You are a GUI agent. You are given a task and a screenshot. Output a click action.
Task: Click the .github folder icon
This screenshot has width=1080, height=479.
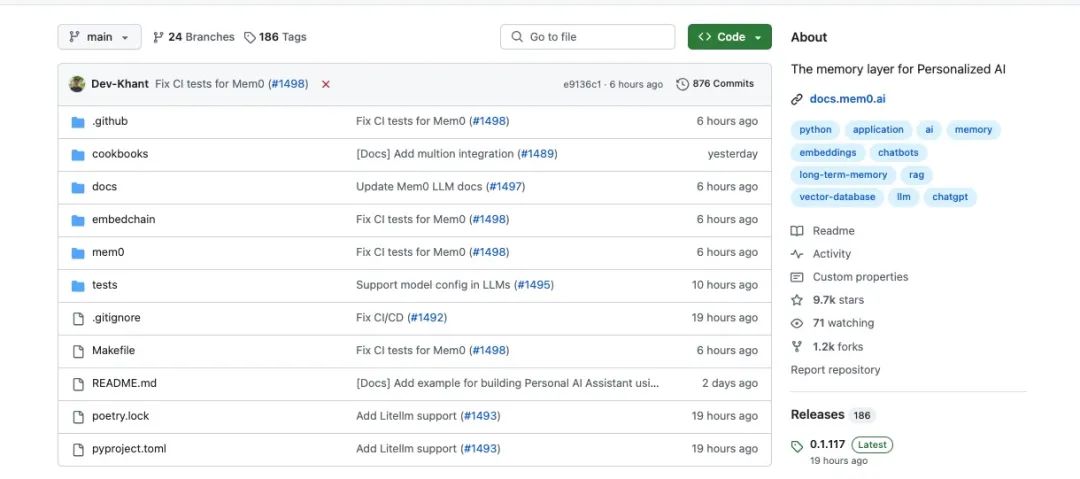coord(78,122)
